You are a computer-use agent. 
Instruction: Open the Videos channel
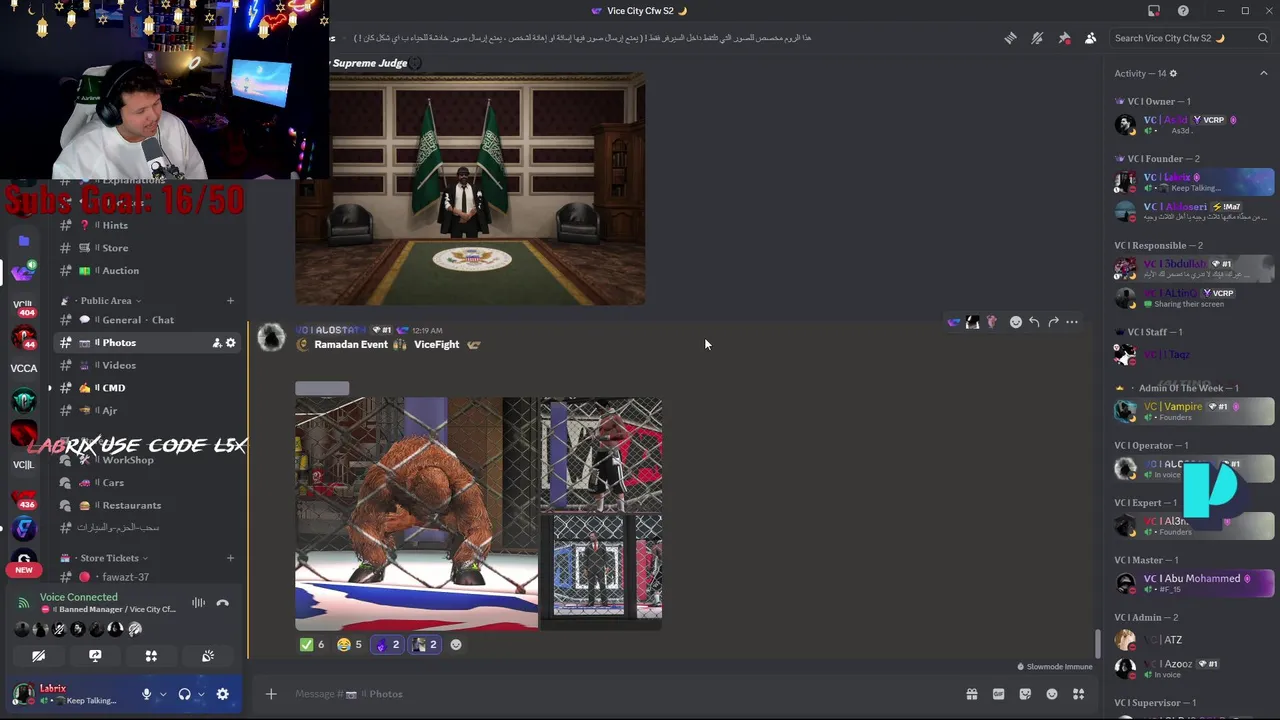[146, 365]
